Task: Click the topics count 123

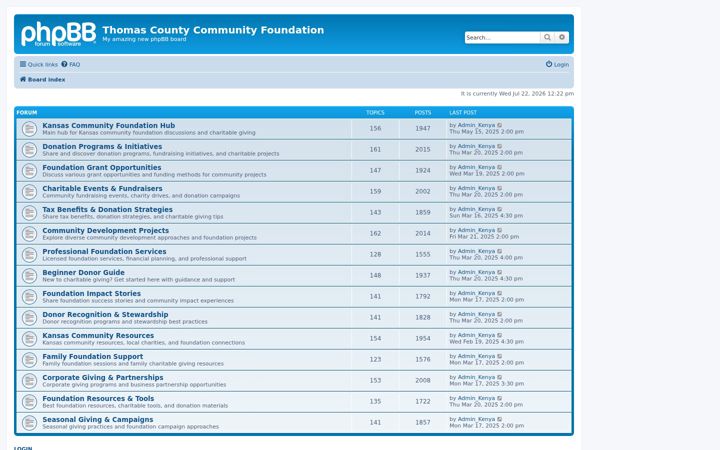Action: (x=376, y=360)
